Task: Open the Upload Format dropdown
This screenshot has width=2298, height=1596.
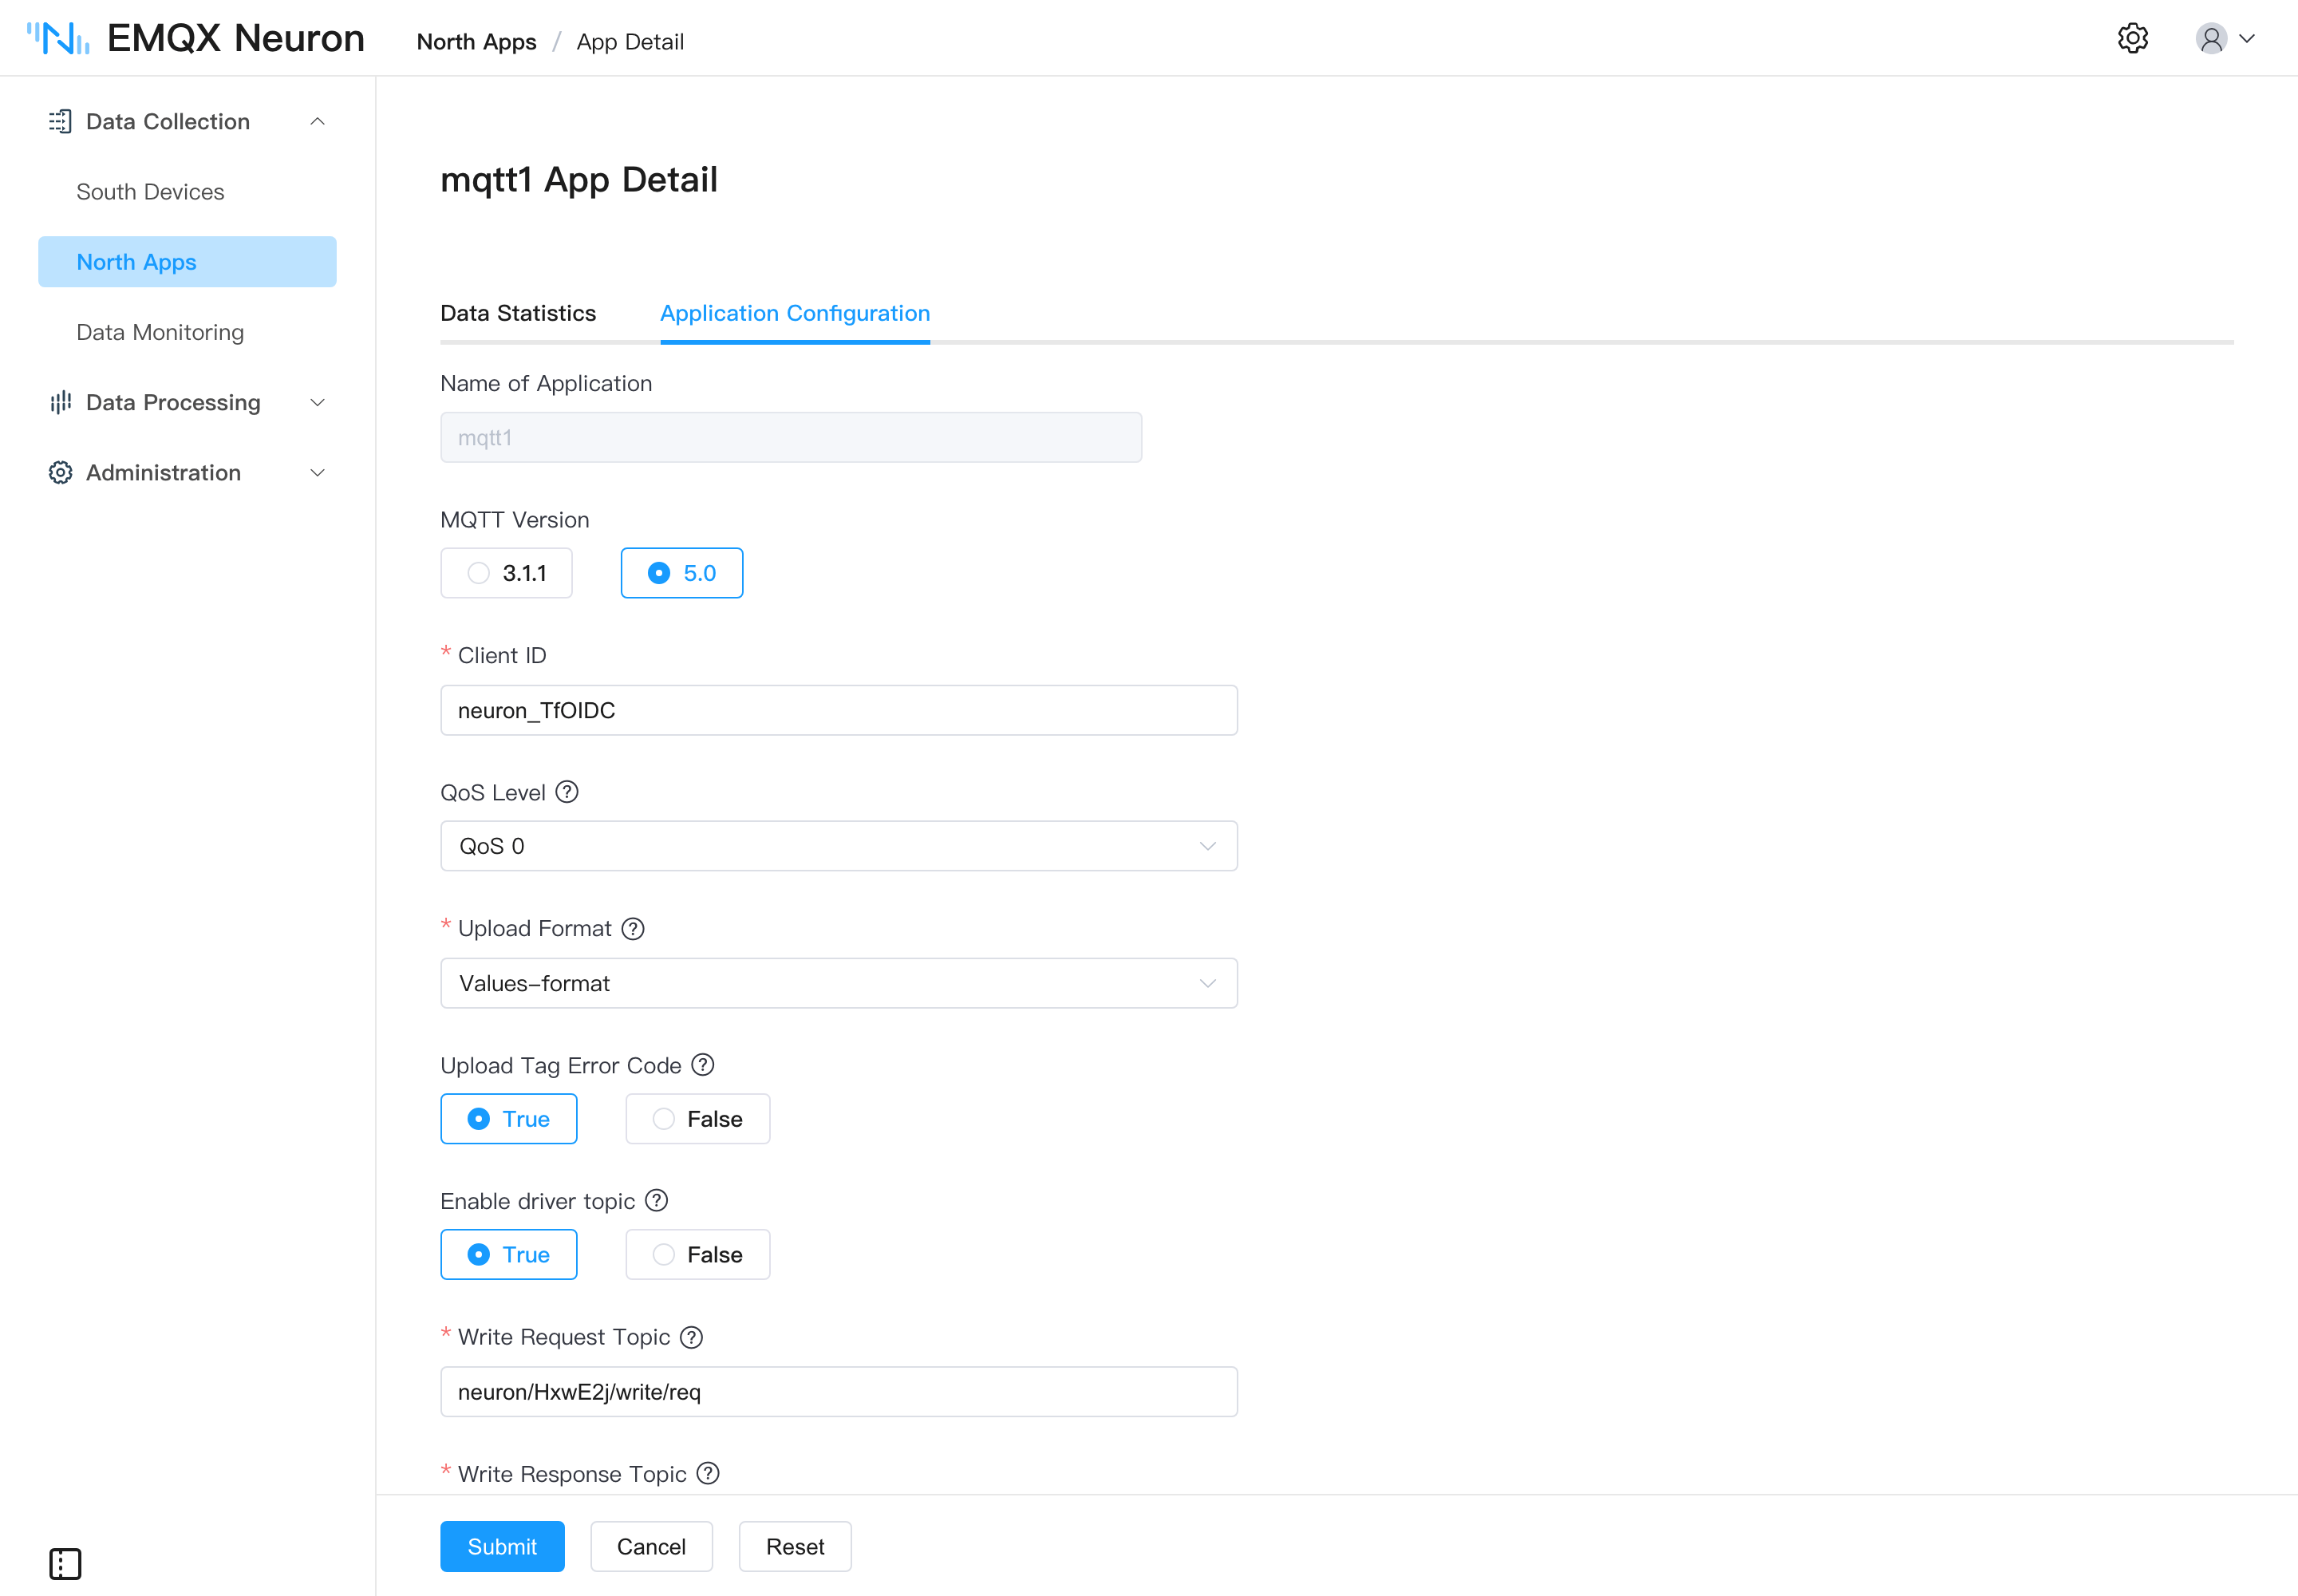Action: 839,983
